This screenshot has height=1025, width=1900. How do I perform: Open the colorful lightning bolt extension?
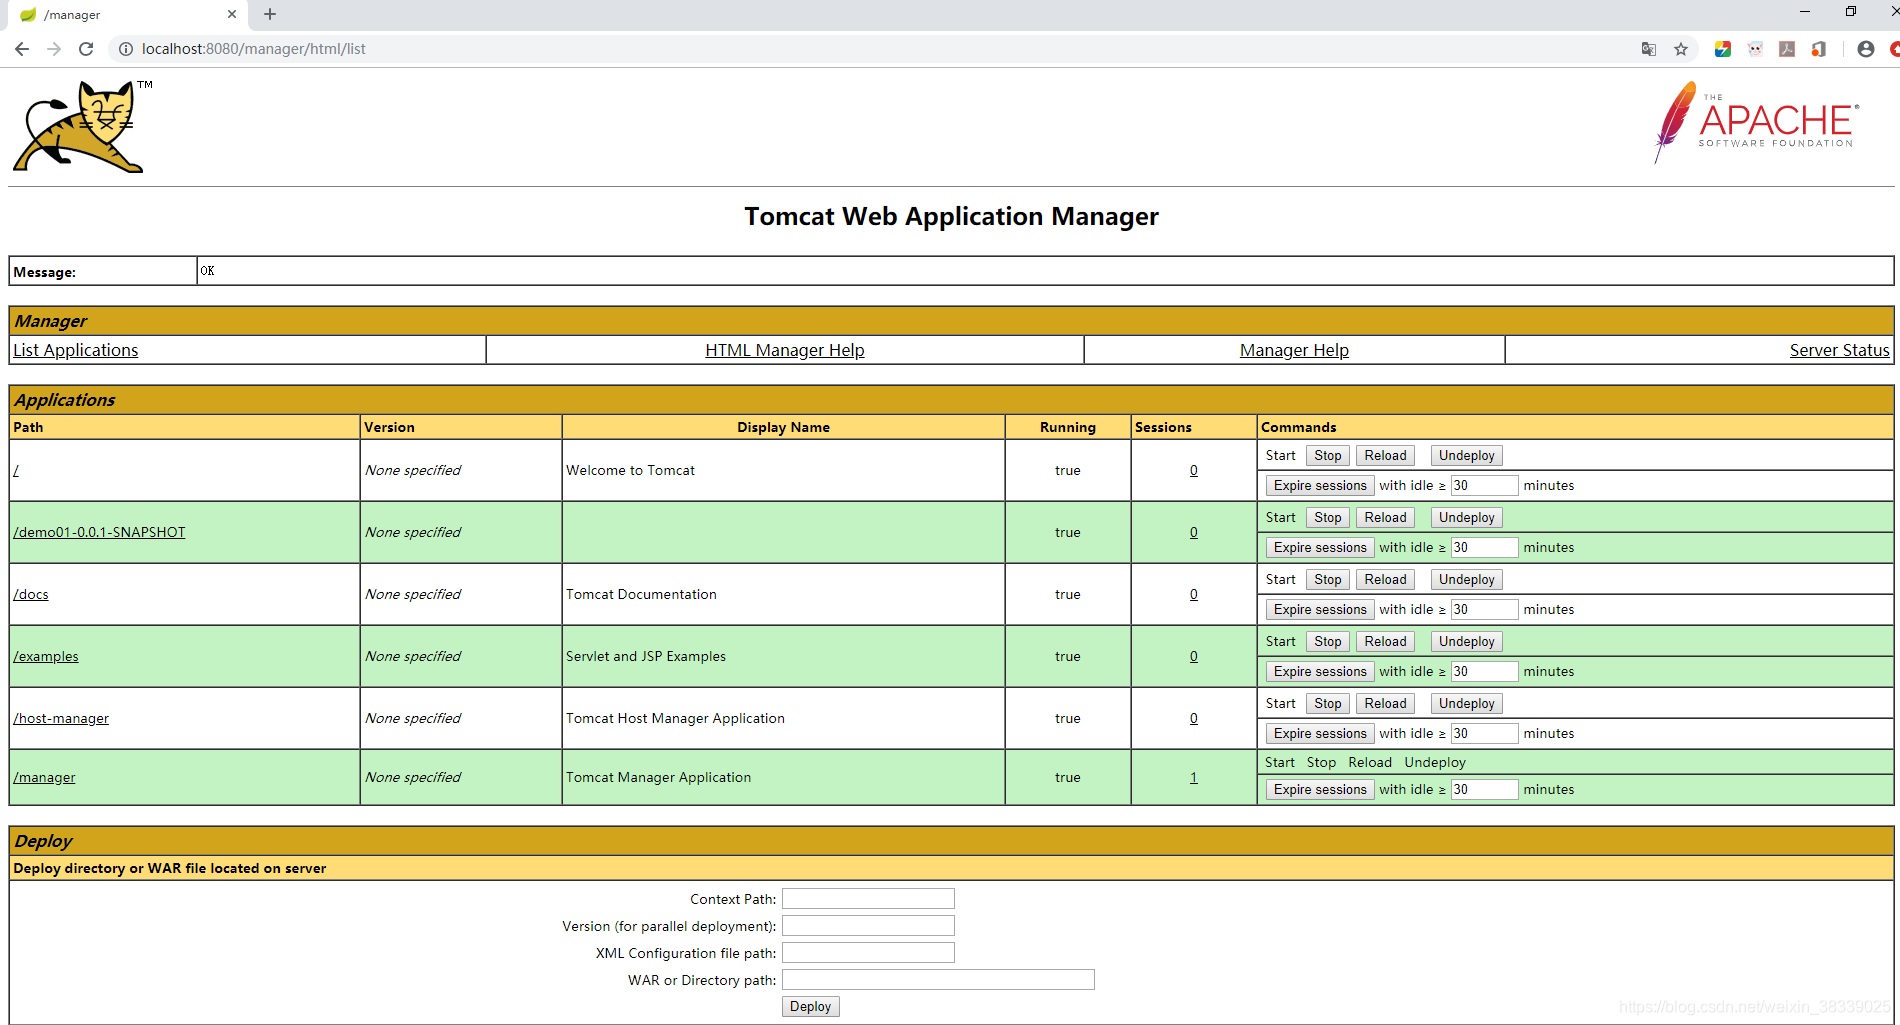[x=1723, y=49]
